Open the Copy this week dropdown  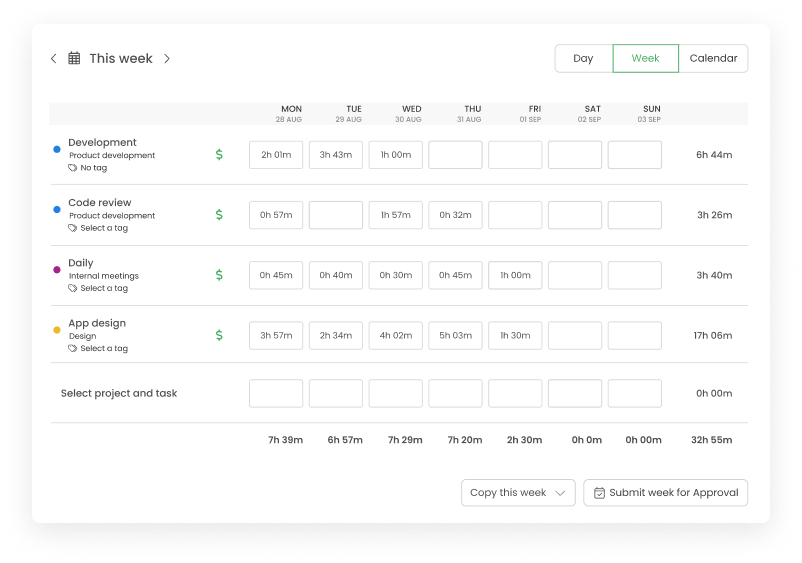pyautogui.click(x=518, y=492)
